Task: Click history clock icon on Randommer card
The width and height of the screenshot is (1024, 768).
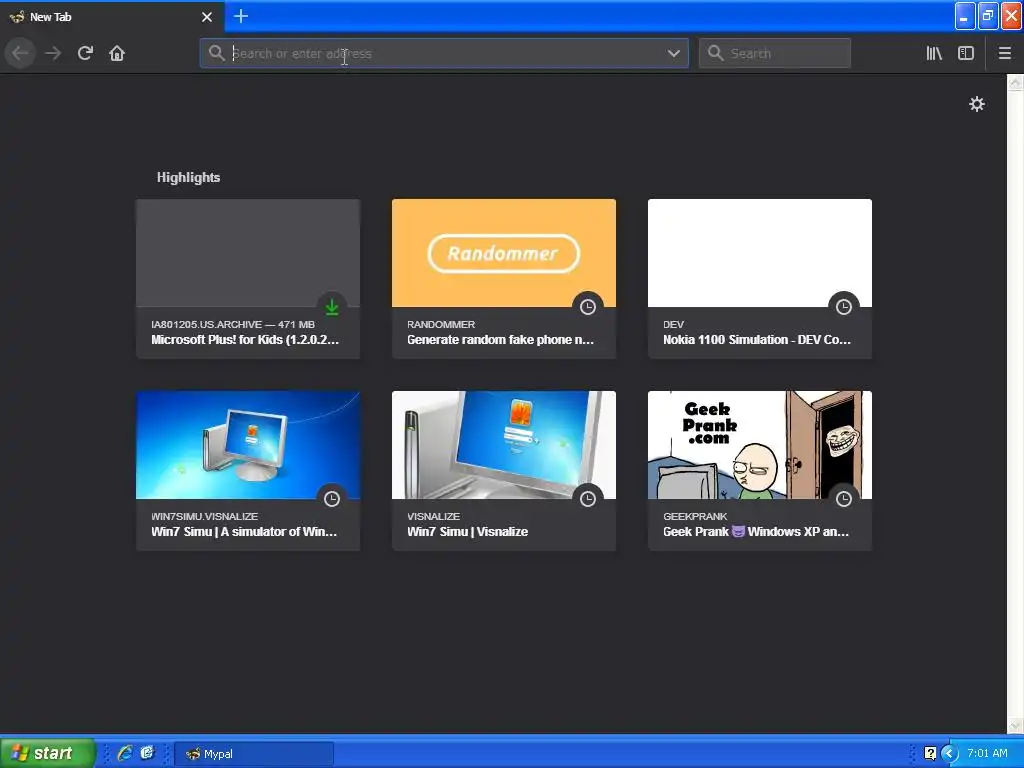Action: coord(588,306)
